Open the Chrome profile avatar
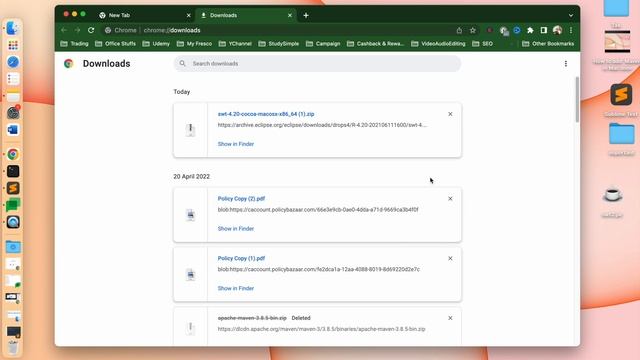640x360 pixels. 557,30
